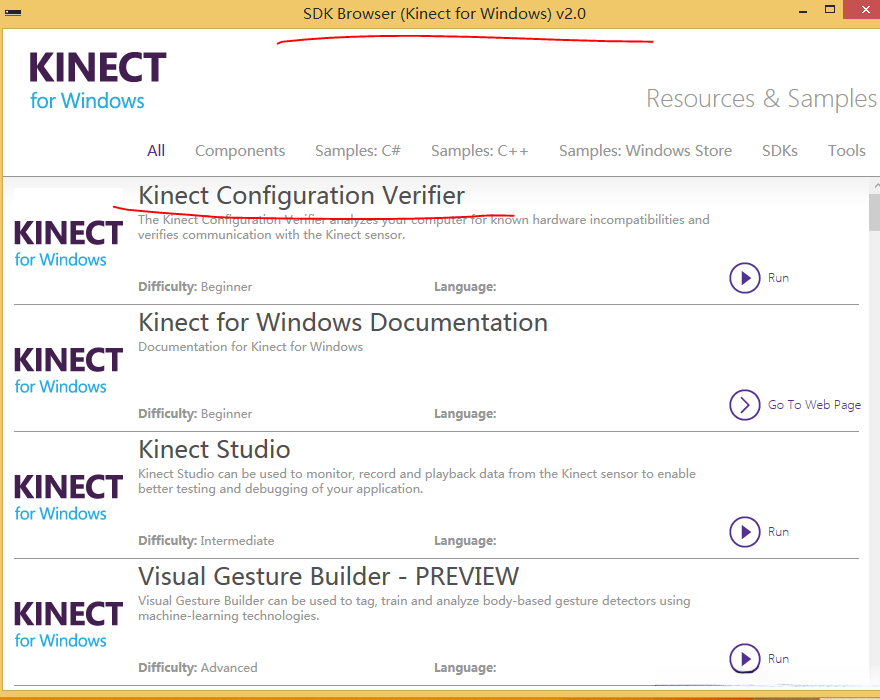Open the window system menu icon

[12, 12]
